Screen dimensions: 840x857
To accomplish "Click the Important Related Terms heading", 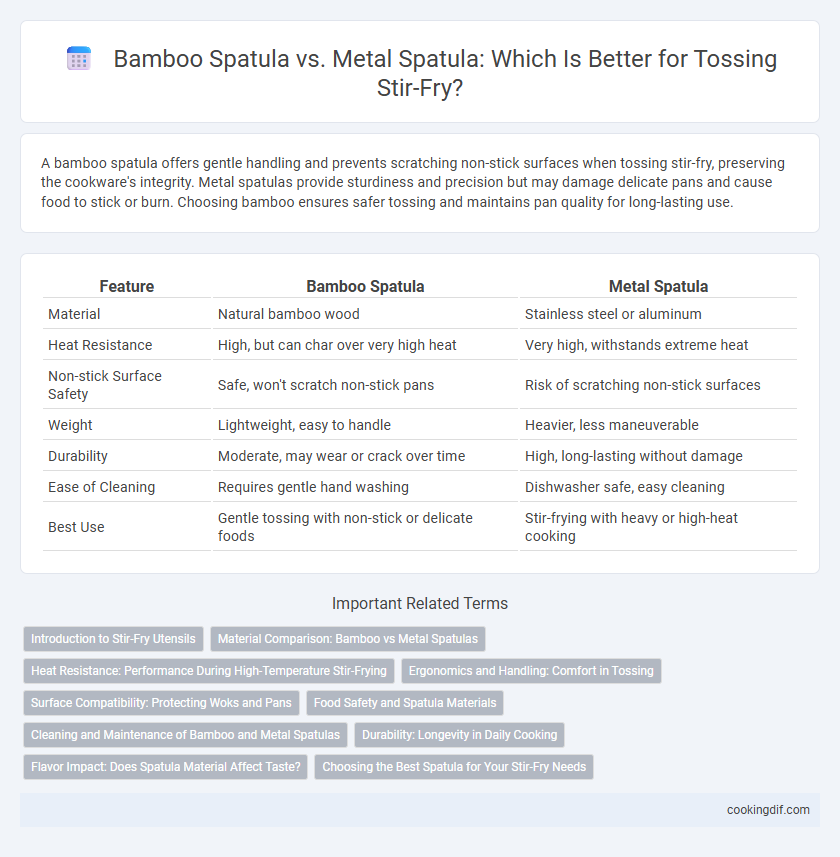I will [420, 603].
